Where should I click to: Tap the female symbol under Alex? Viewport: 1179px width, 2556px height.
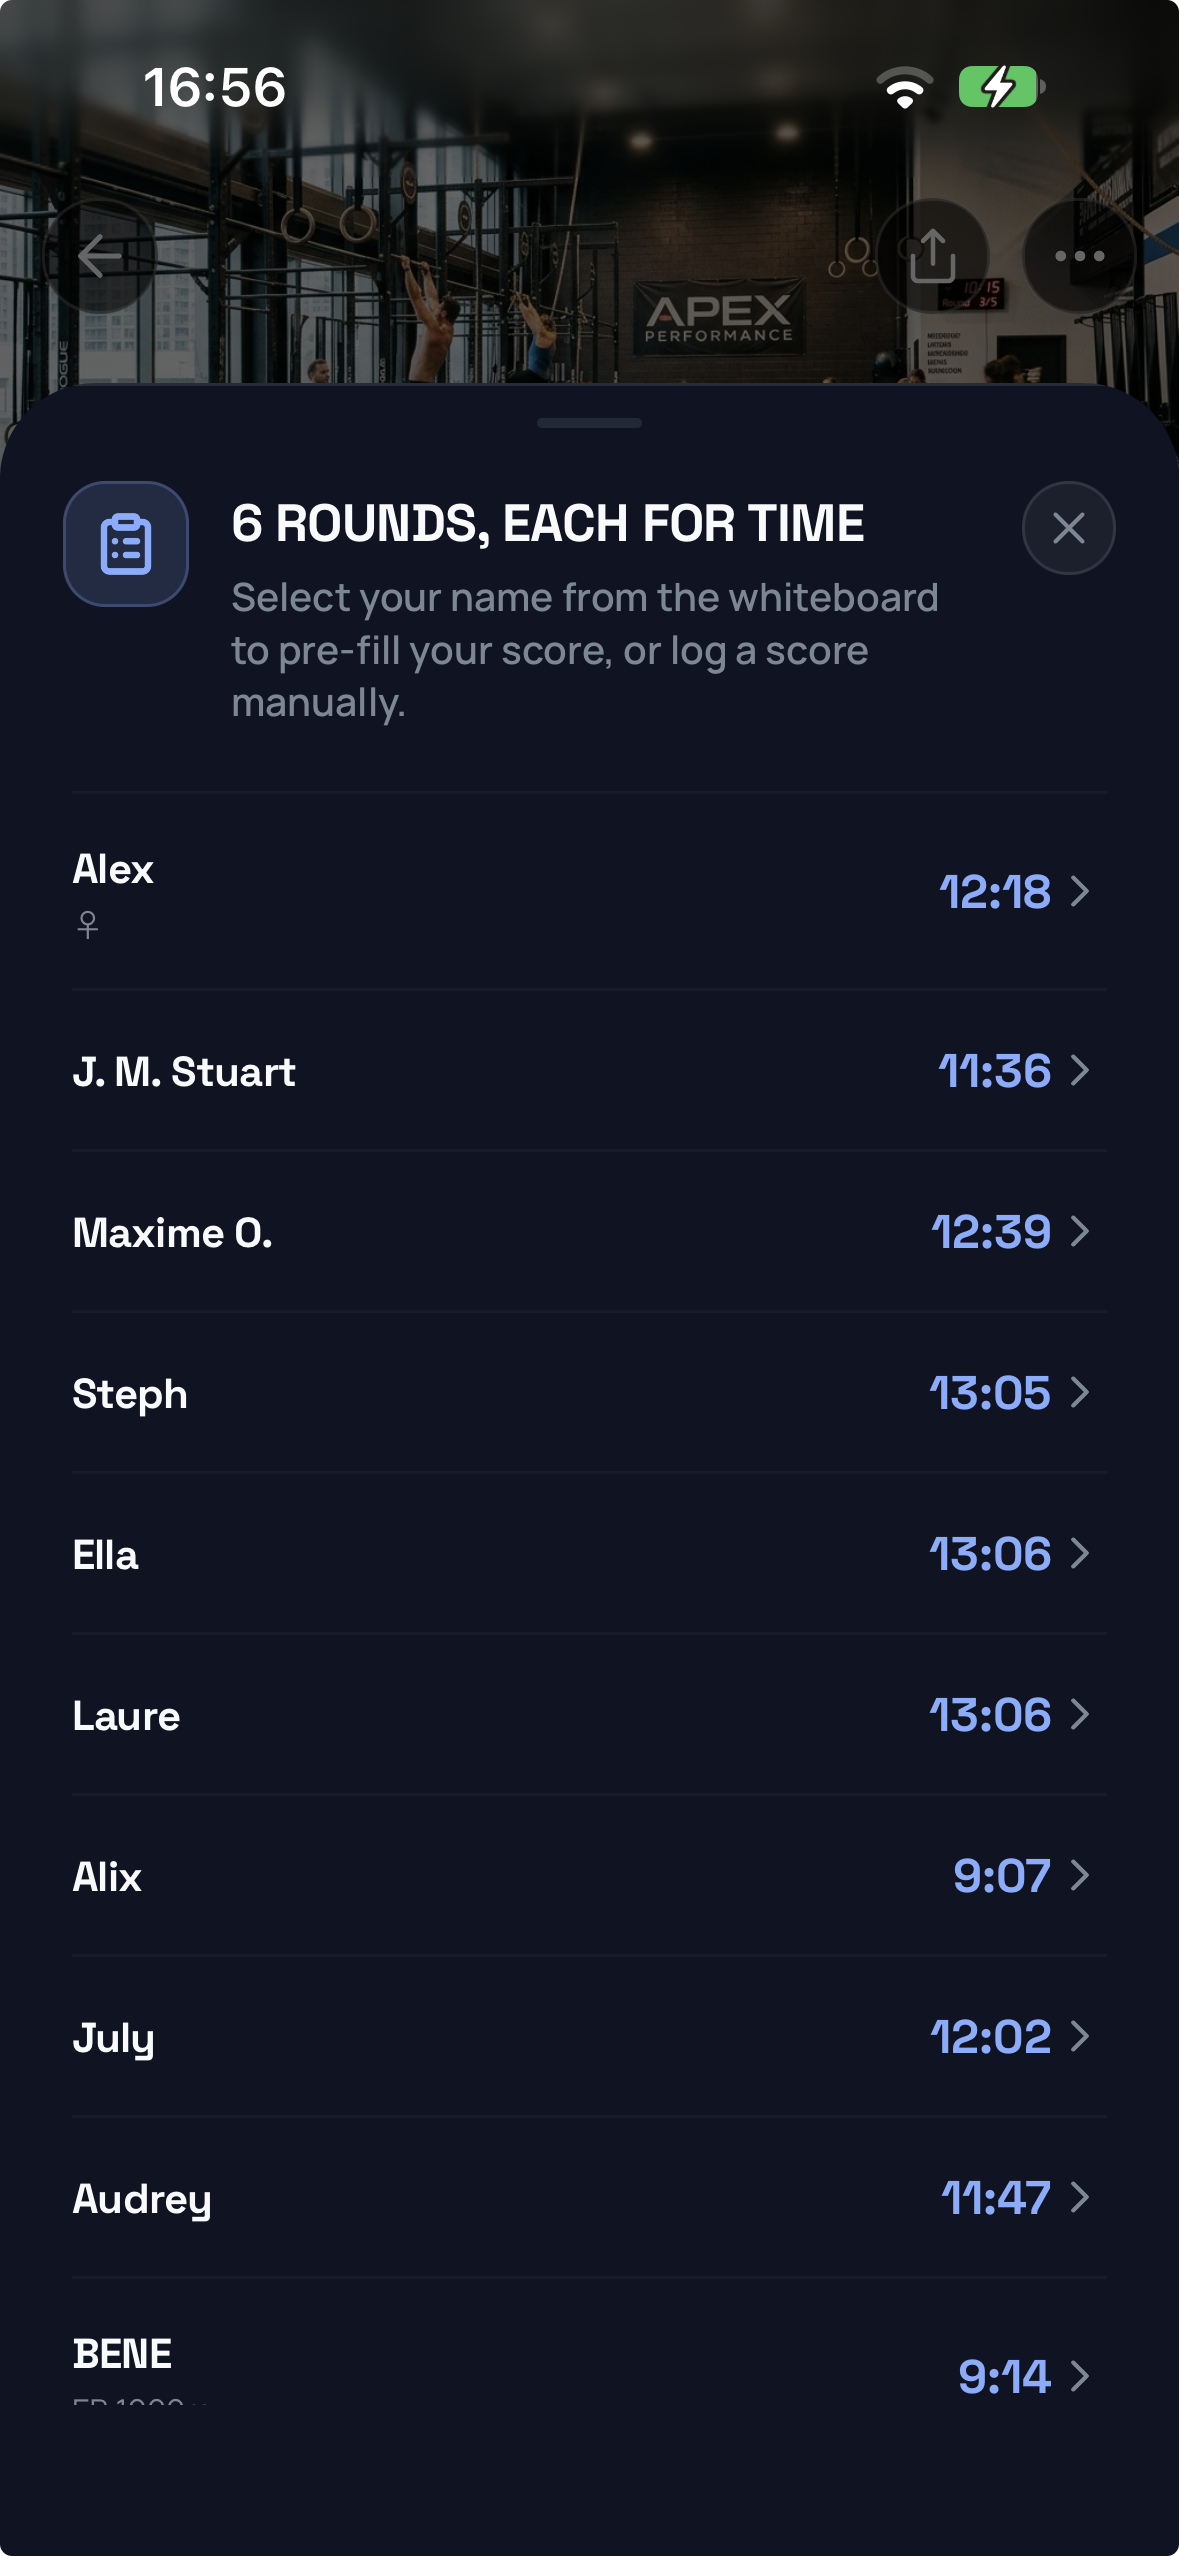click(x=88, y=925)
